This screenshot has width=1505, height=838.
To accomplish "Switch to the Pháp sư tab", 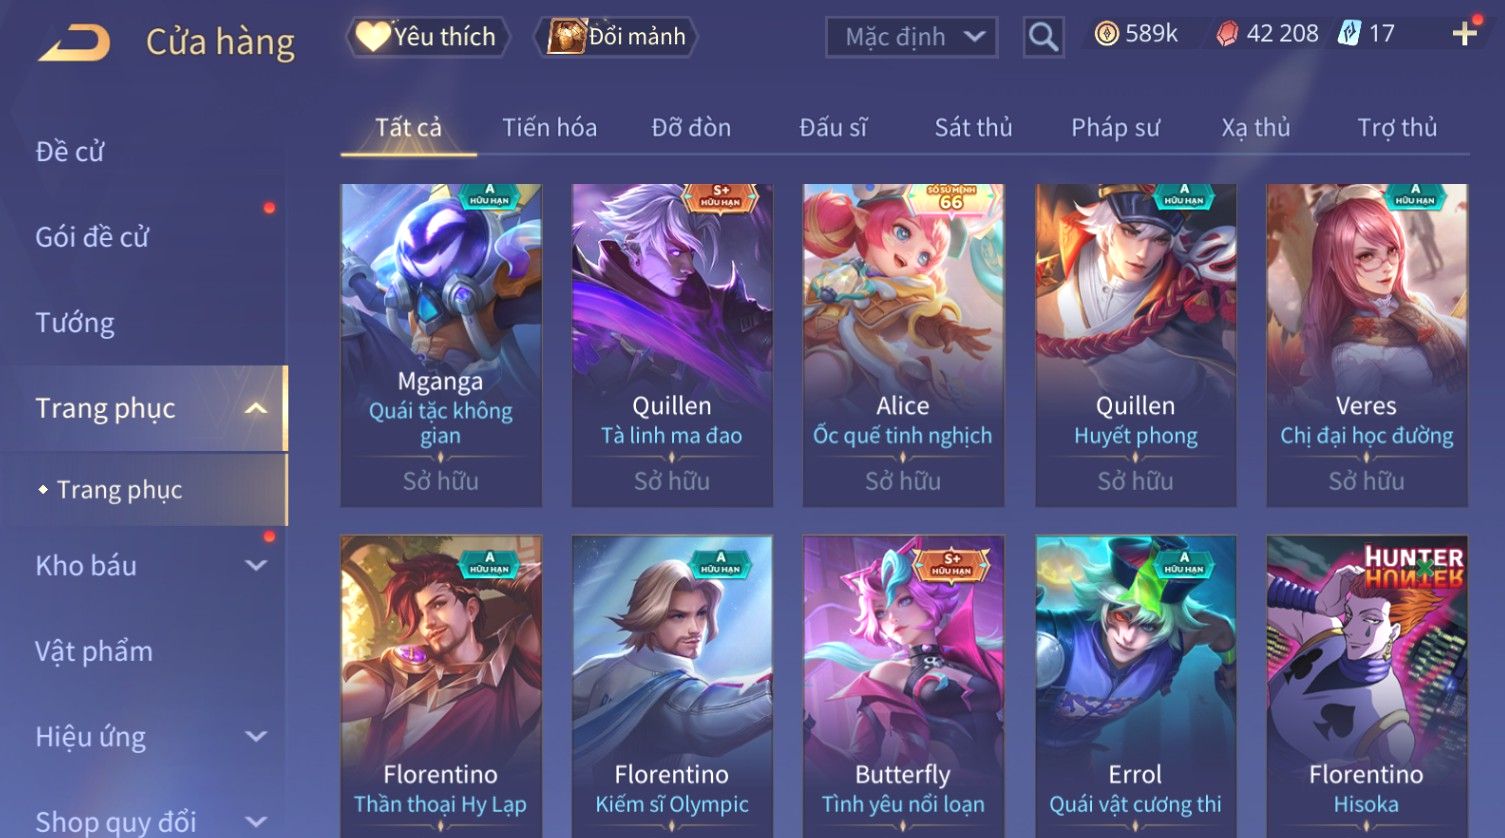I will [x=1115, y=128].
